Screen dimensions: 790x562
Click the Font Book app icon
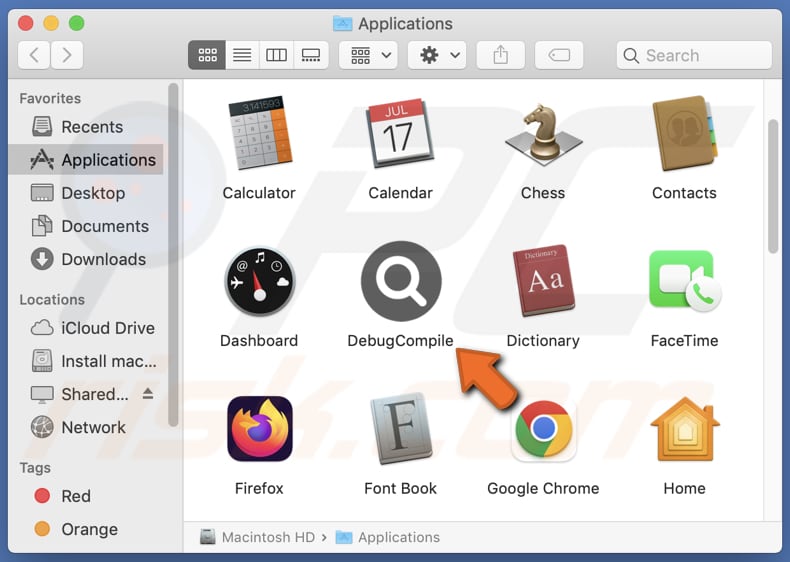coord(401,429)
